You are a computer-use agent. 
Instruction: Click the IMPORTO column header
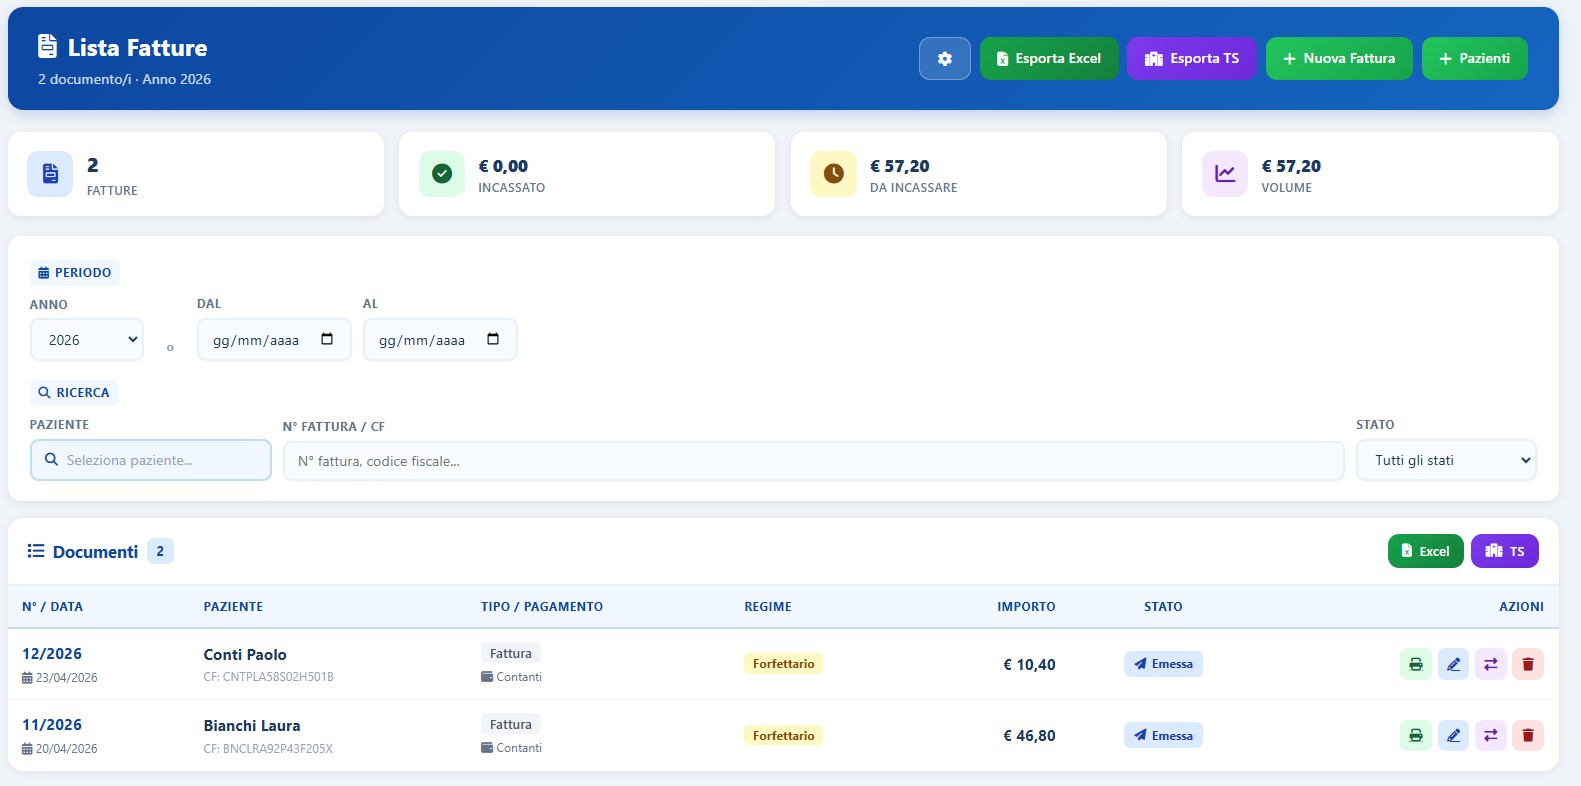(1026, 607)
